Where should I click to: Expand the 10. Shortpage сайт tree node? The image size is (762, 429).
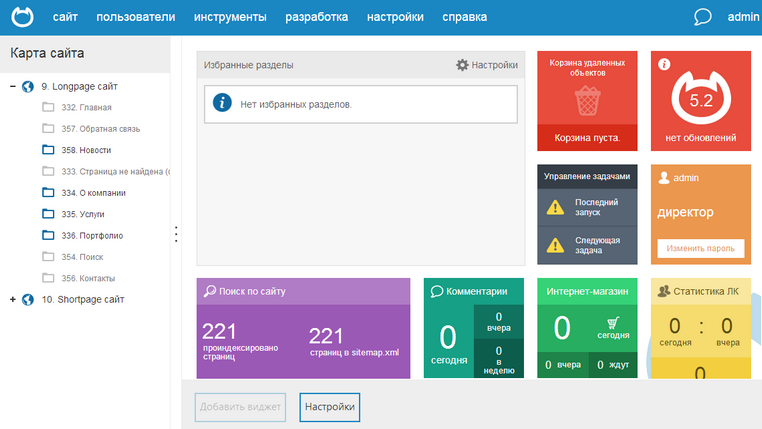13,299
